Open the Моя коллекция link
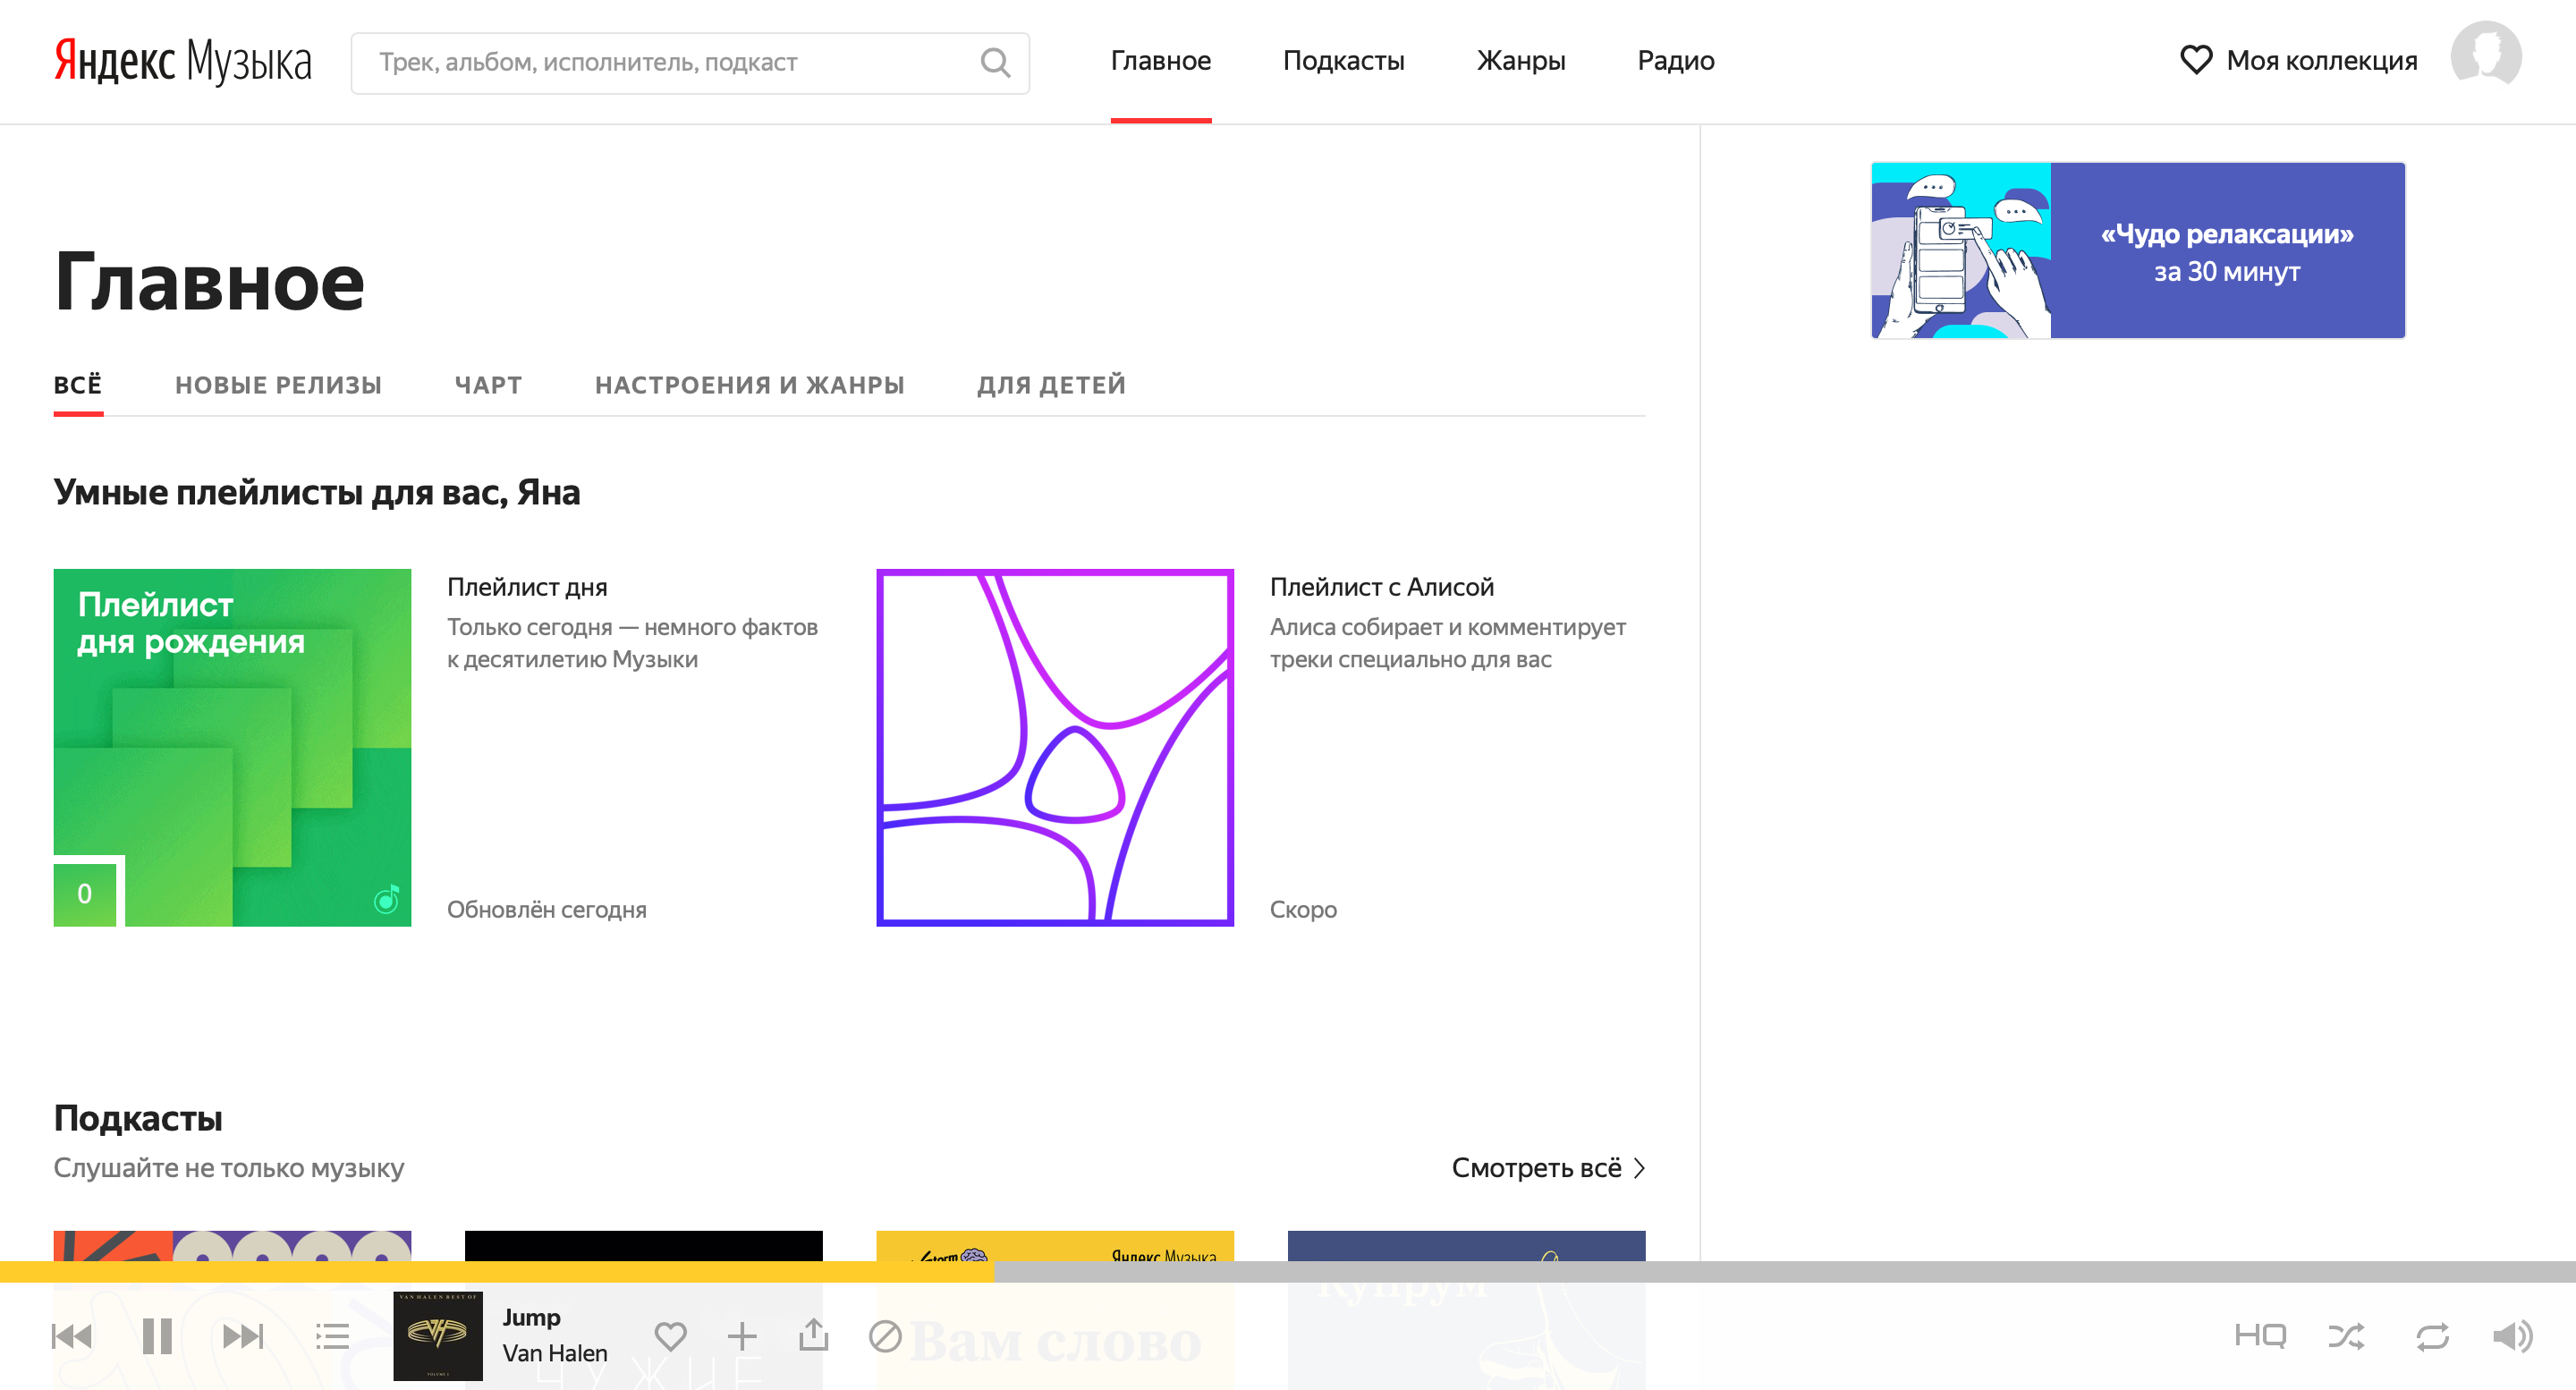This screenshot has width=2576, height=1390. tap(2321, 61)
